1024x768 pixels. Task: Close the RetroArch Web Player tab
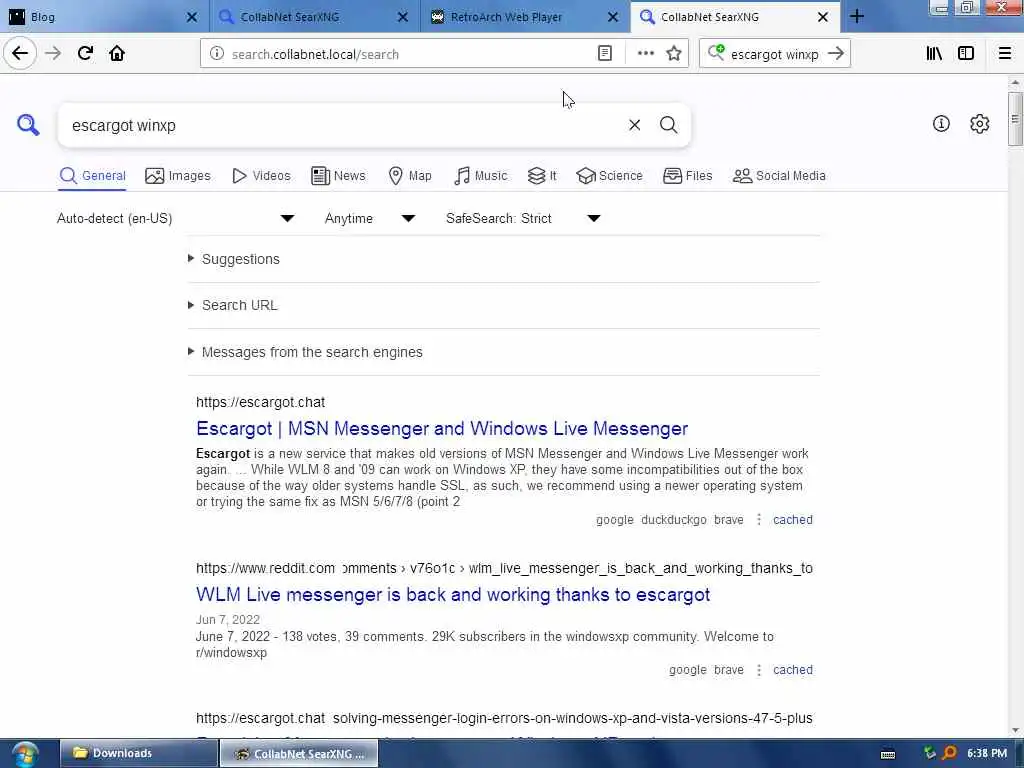tap(613, 17)
